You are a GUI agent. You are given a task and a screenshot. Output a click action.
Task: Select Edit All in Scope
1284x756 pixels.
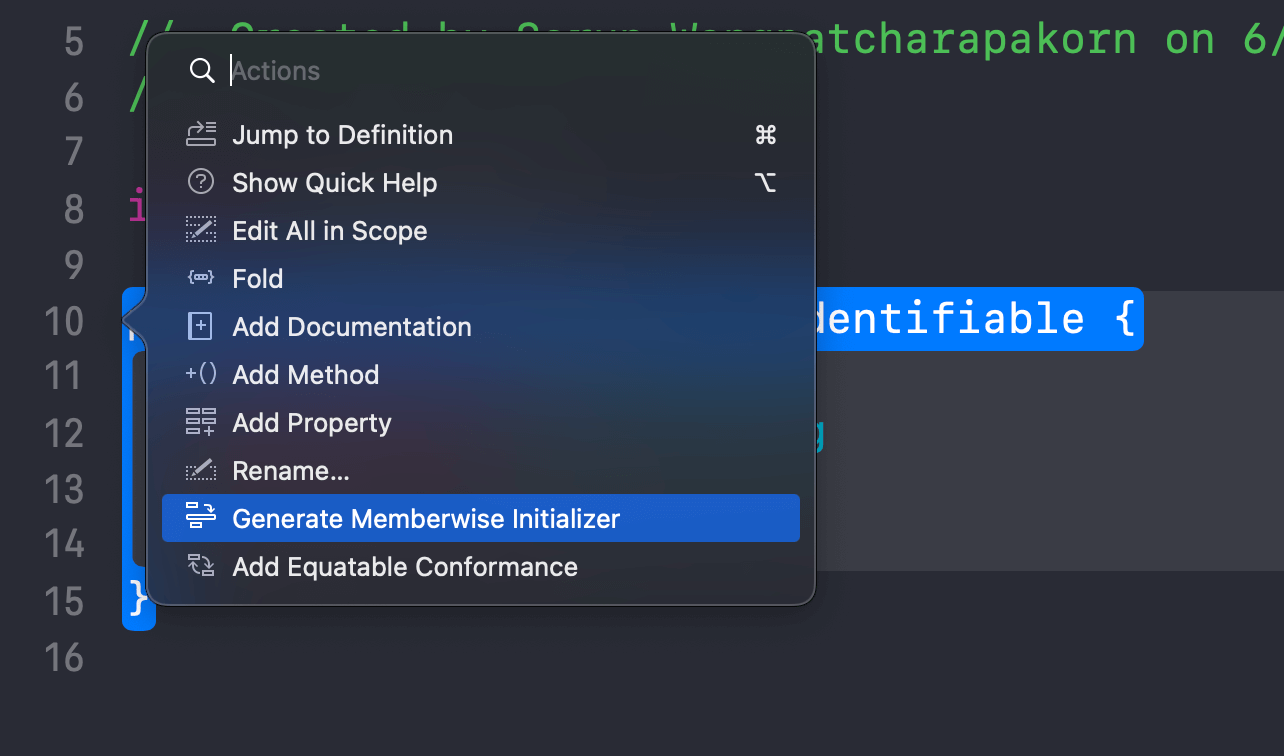(329, 231)
